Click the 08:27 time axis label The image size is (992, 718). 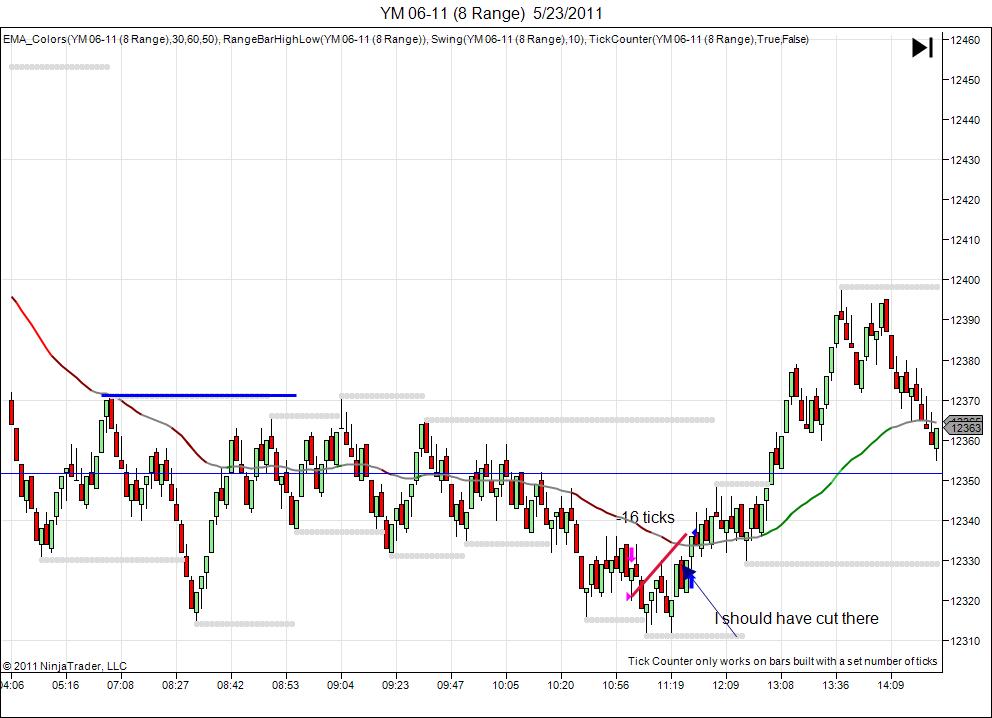(175, 685)
